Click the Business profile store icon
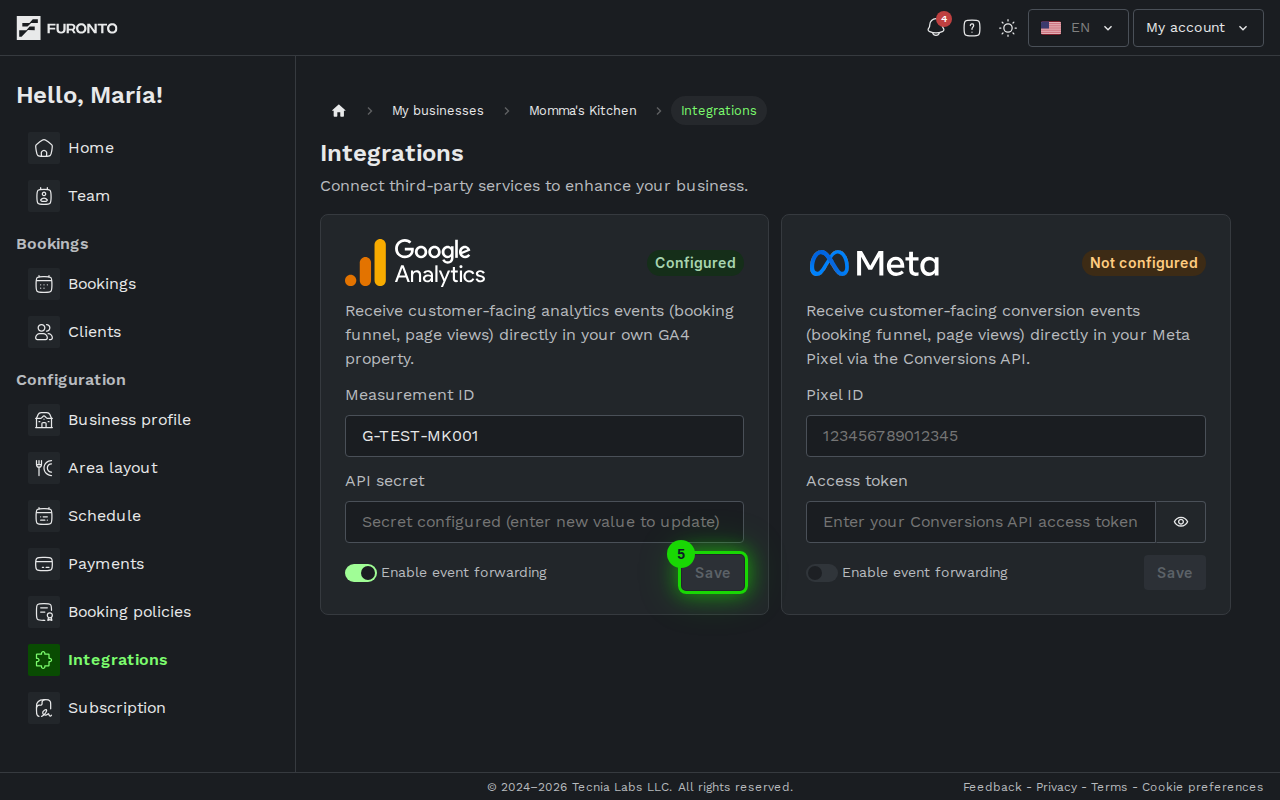Viewport: 1280px width, 800px height. pyautogui.click(x=44, y=420)
